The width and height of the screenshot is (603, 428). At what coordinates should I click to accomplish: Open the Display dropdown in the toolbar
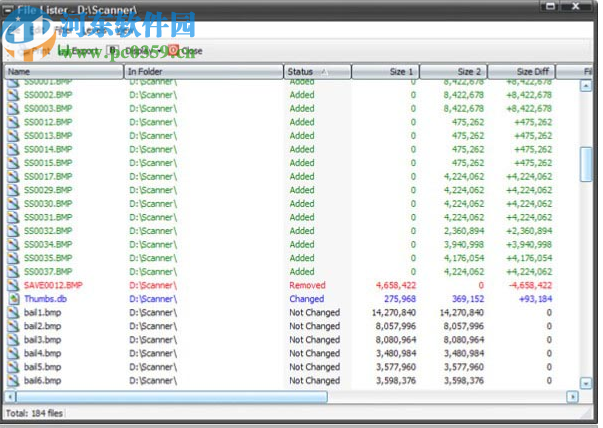click(143, 50)
